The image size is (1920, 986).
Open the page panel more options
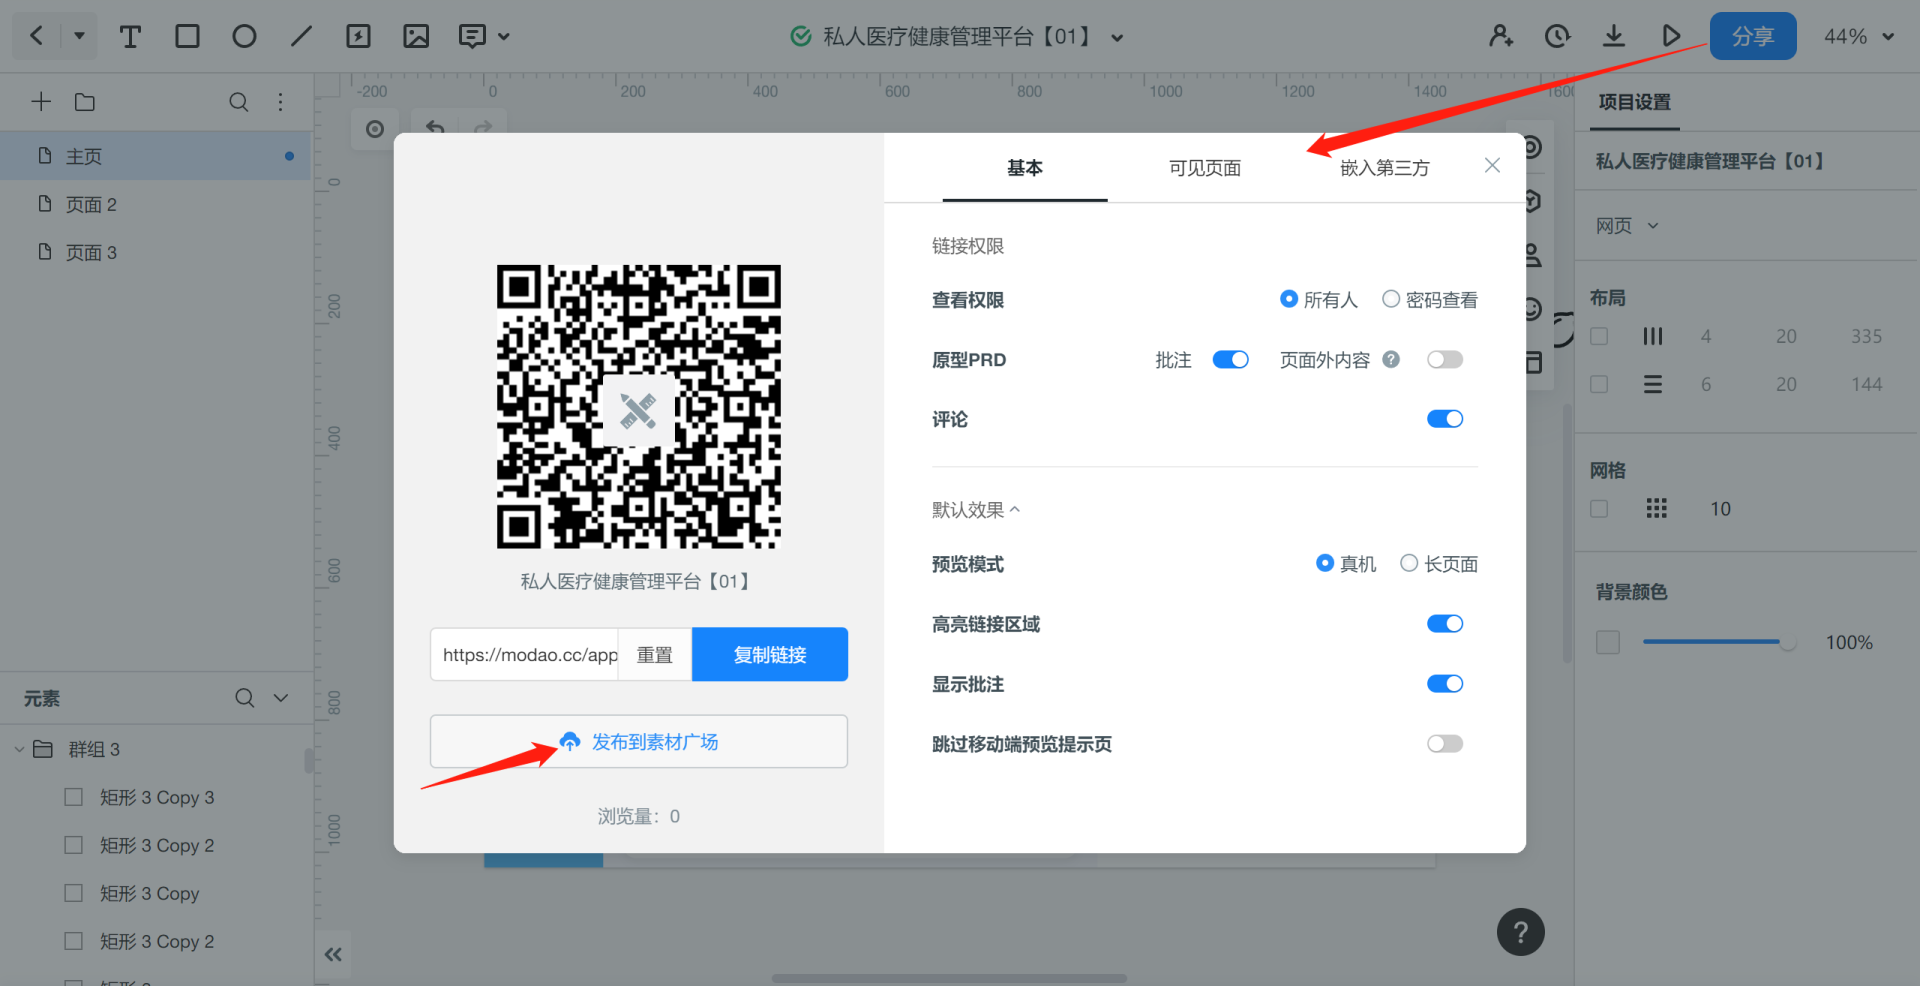pos(281,102)
